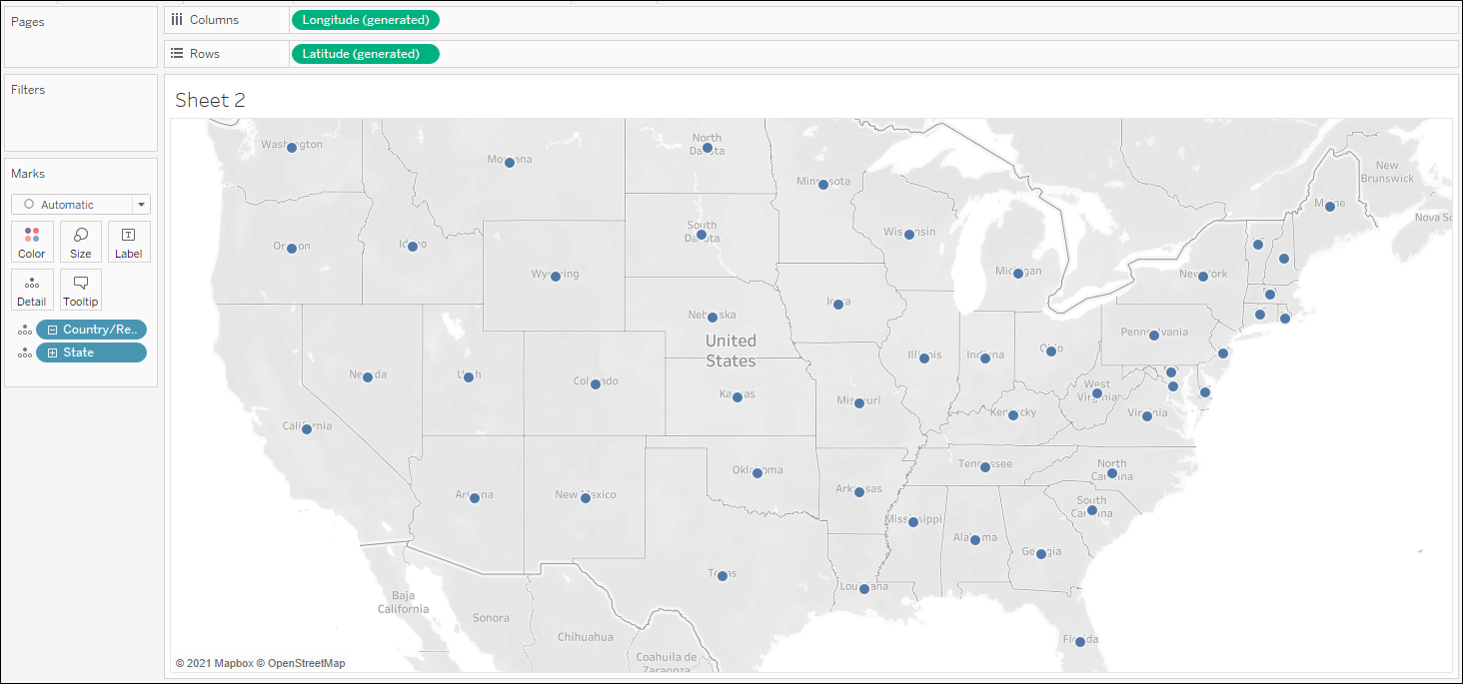Select the Pennsylvania state mark
1463x684 pixels.
[x=1154, y=336]
